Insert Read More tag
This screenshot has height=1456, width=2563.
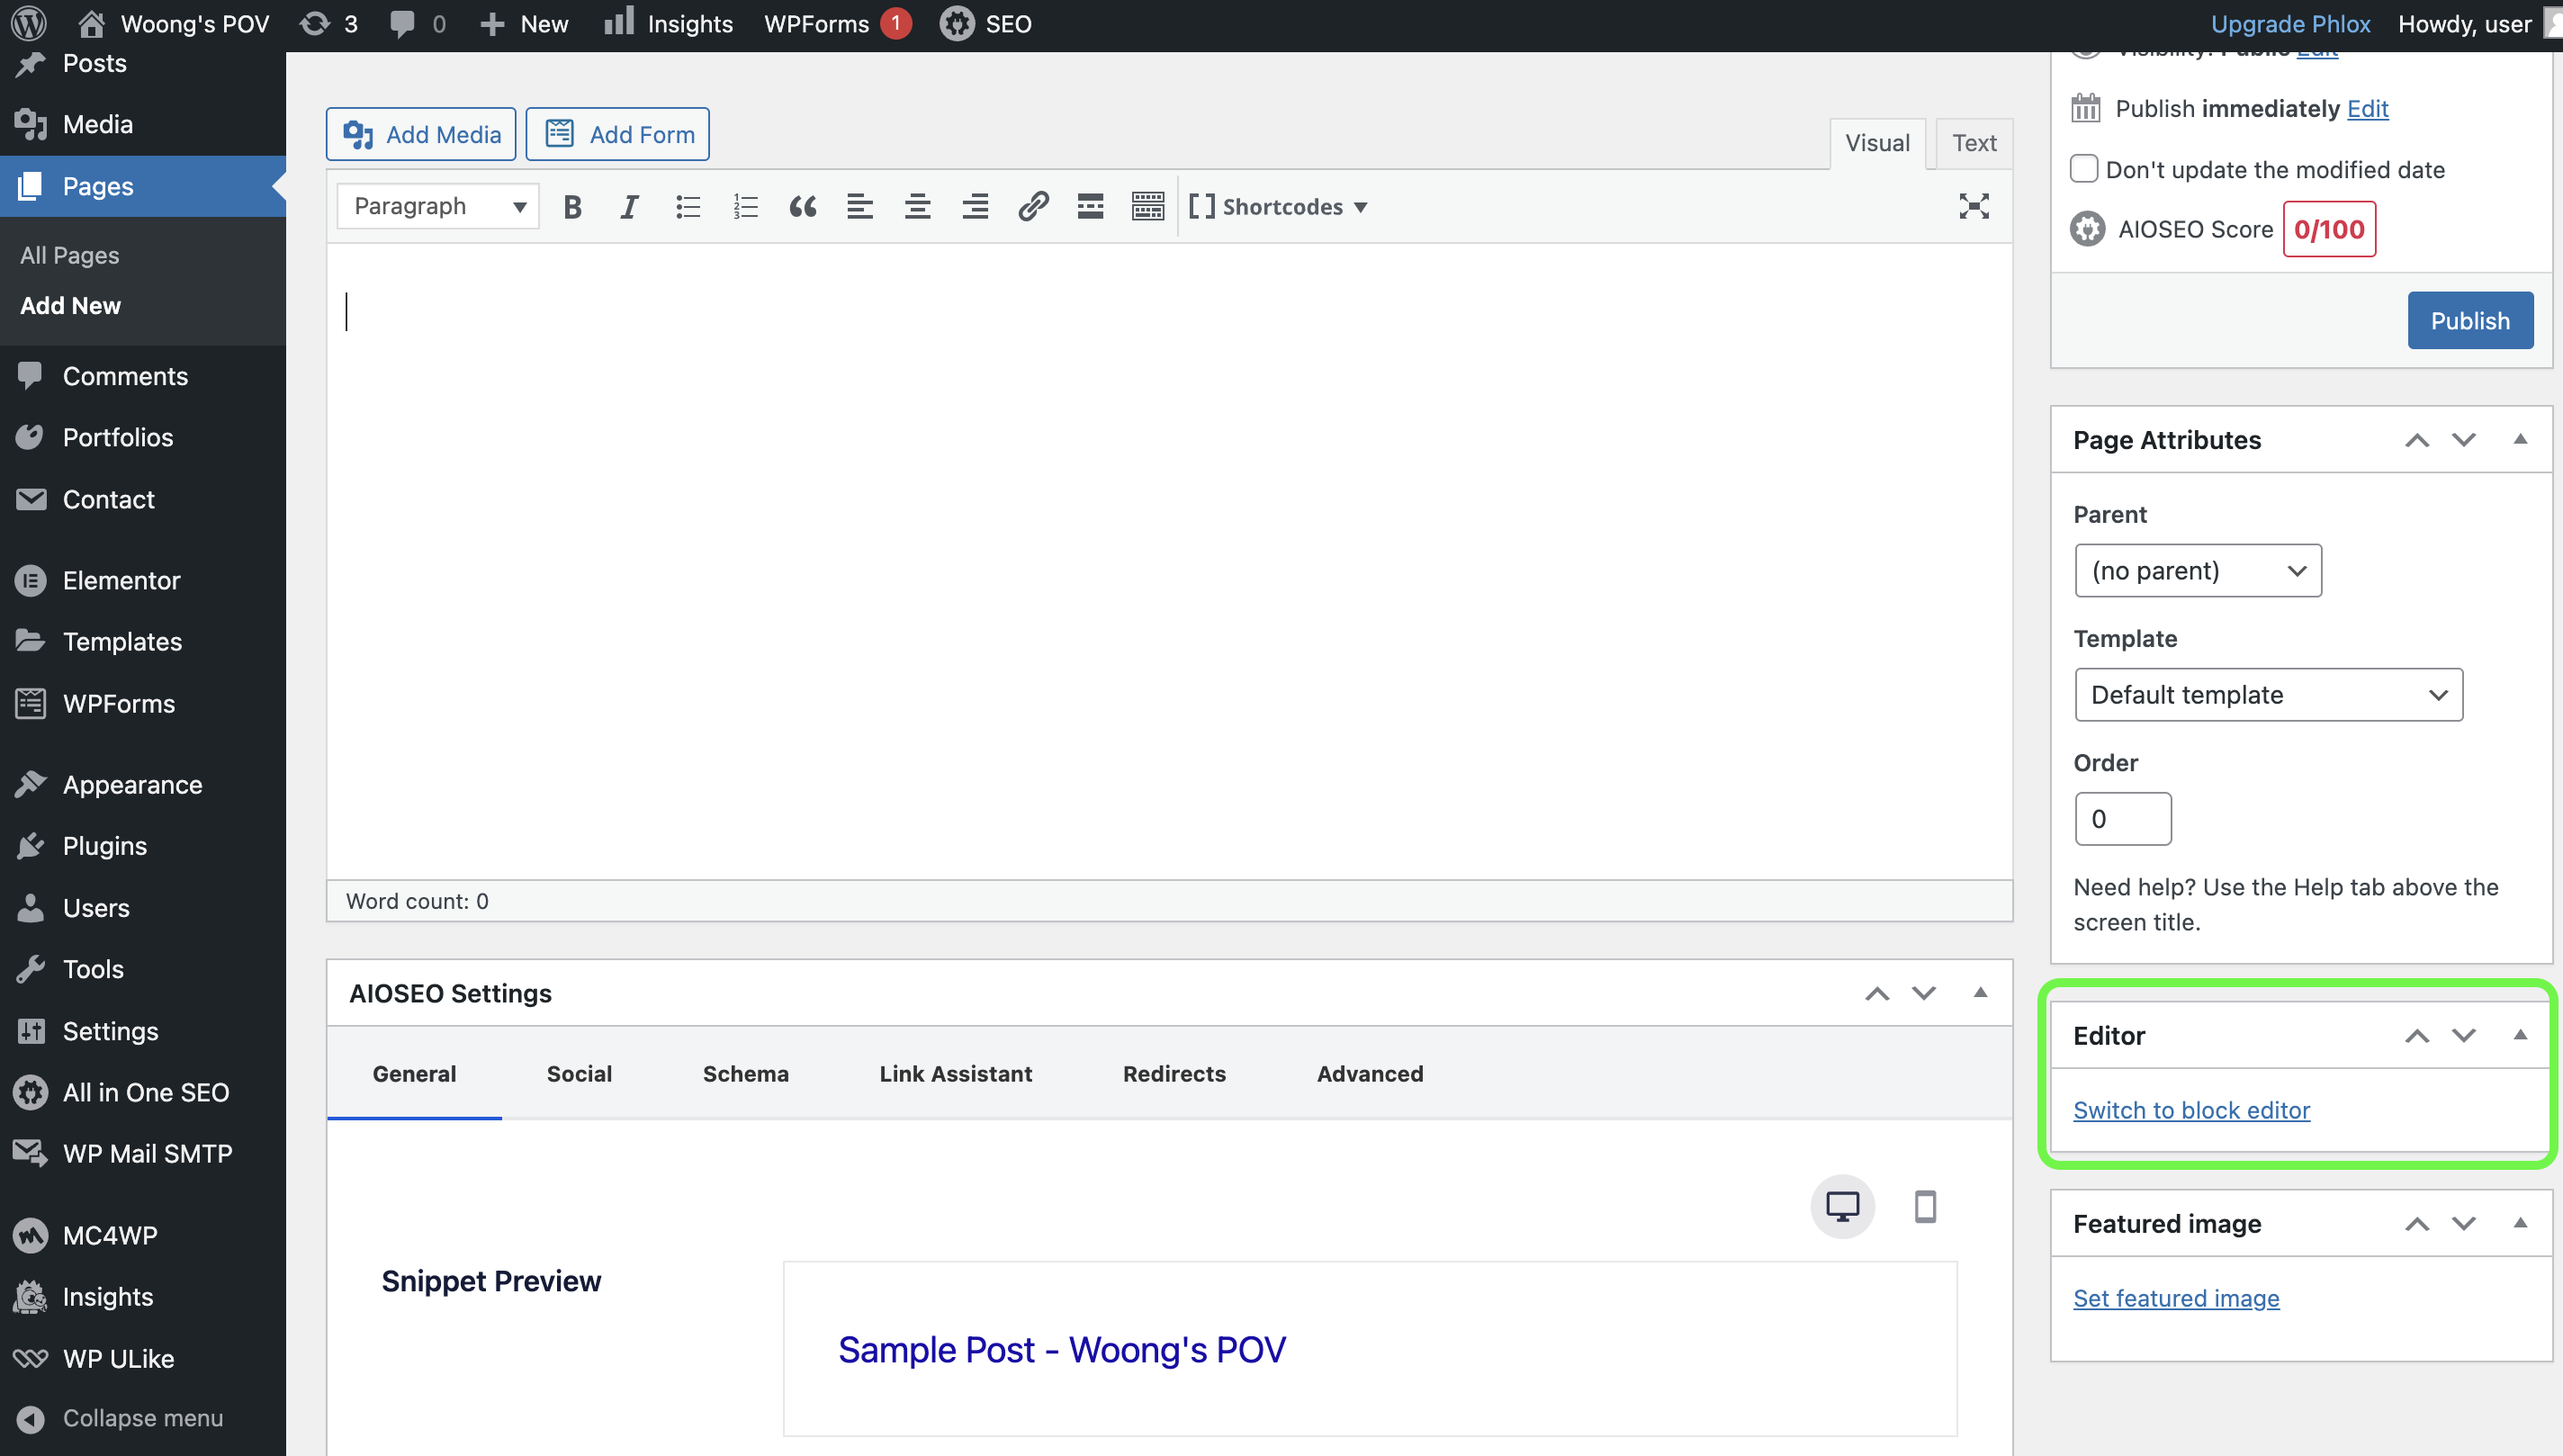click(x=1090, y=207)
